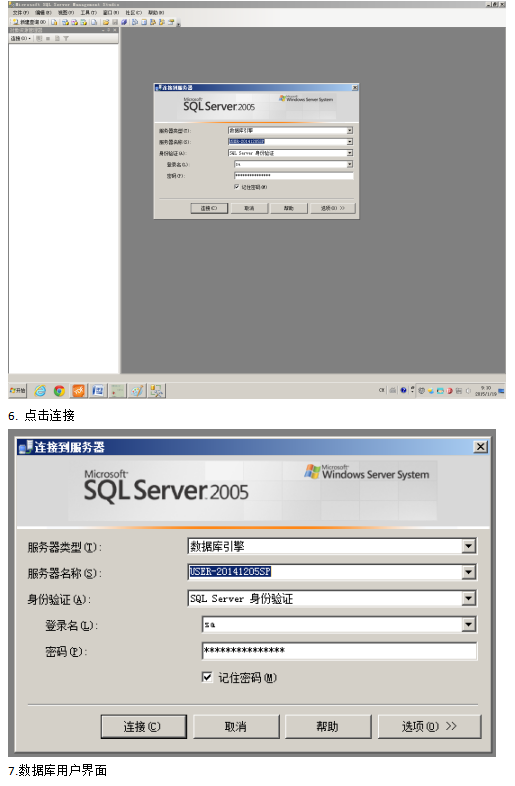
Task: Click the 开始 Start button on taskbar
Action: tap(18, 390)
